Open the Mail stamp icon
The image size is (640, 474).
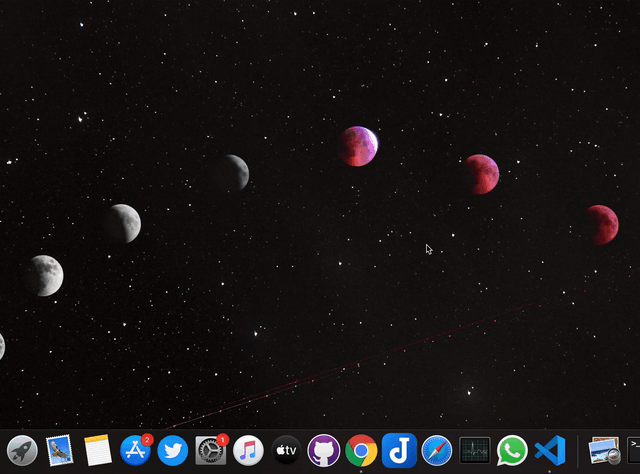click(60, 450)
